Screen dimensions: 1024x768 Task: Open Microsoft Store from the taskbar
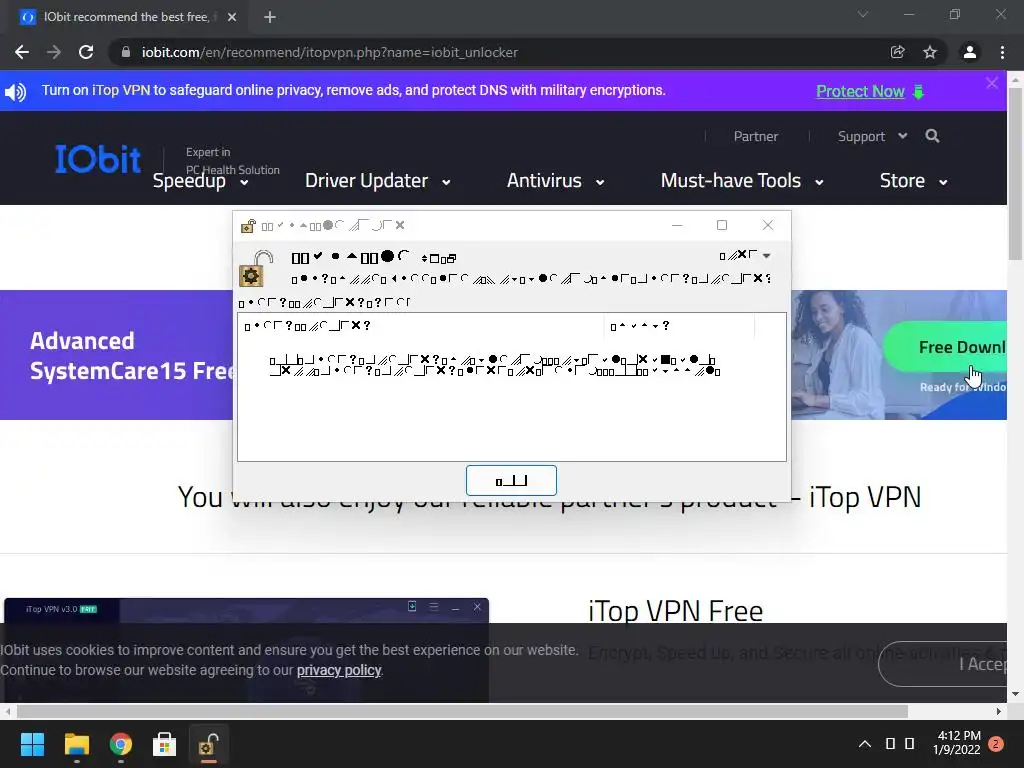[x=165, y=744]
